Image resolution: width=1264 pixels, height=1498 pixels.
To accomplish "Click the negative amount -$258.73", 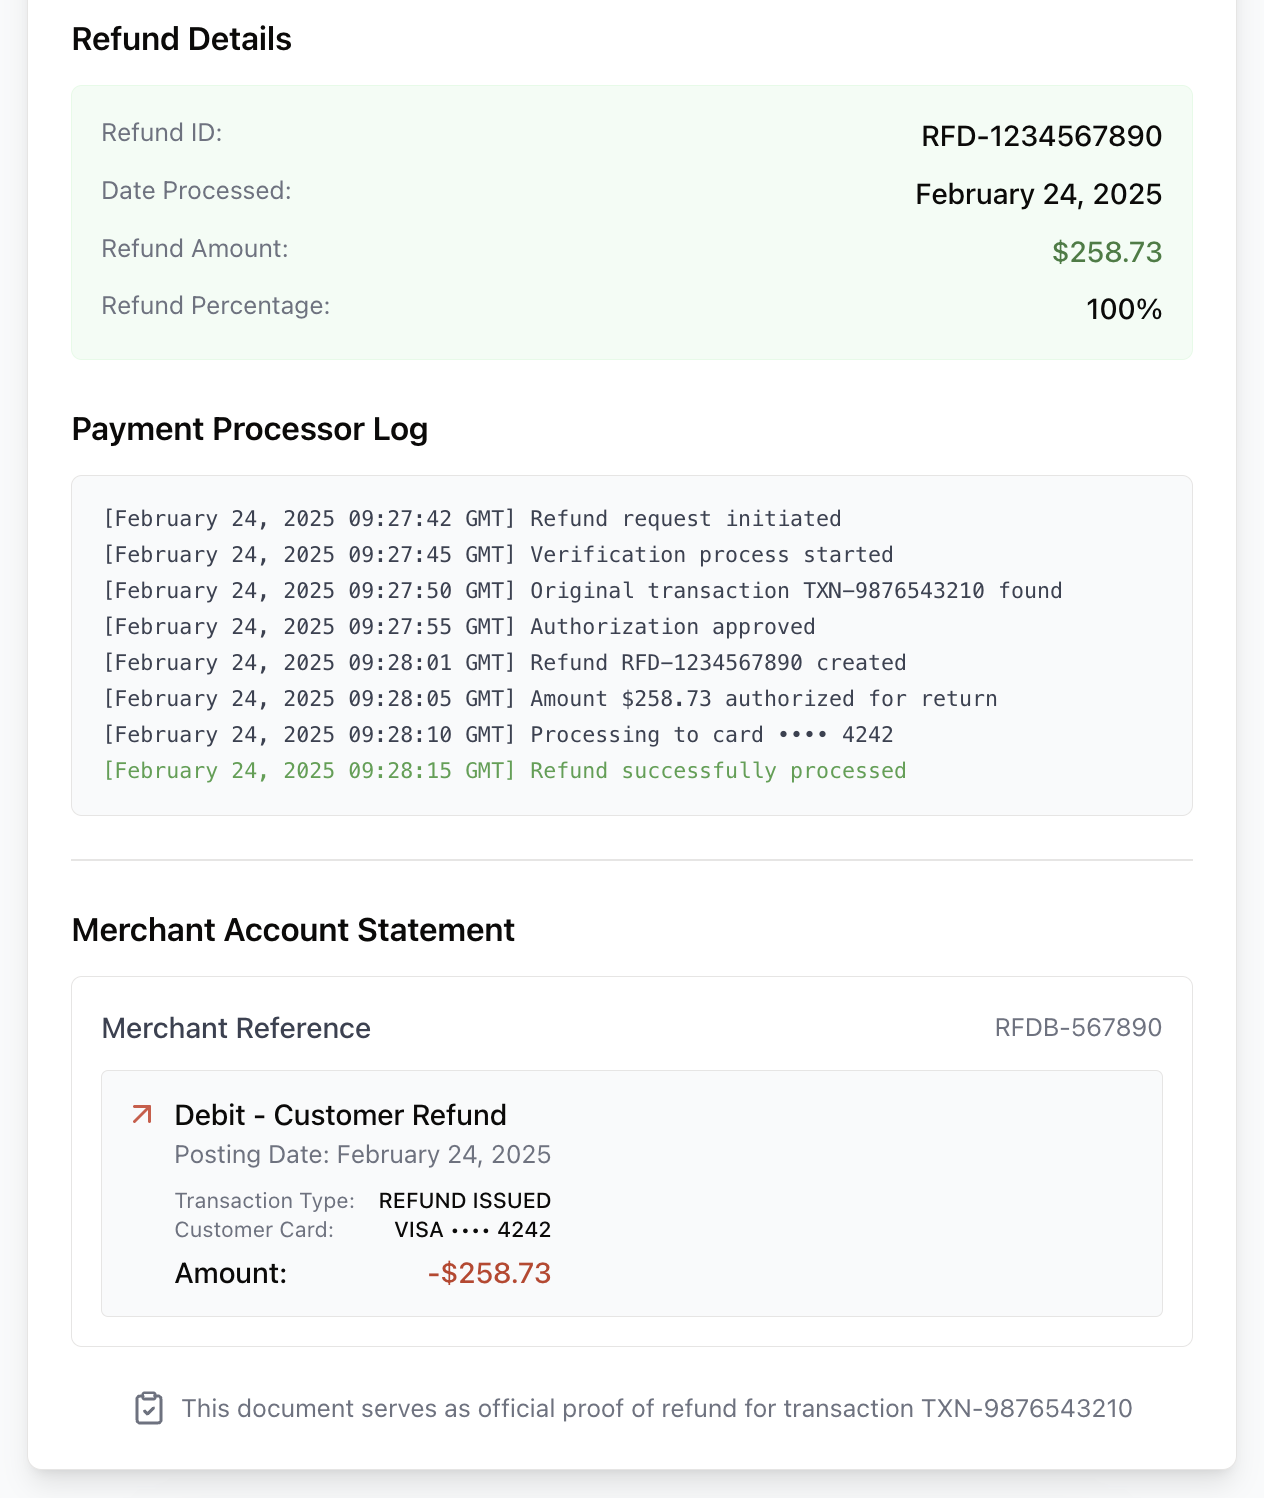I will pyautogui.click(x=488, y=1273).
